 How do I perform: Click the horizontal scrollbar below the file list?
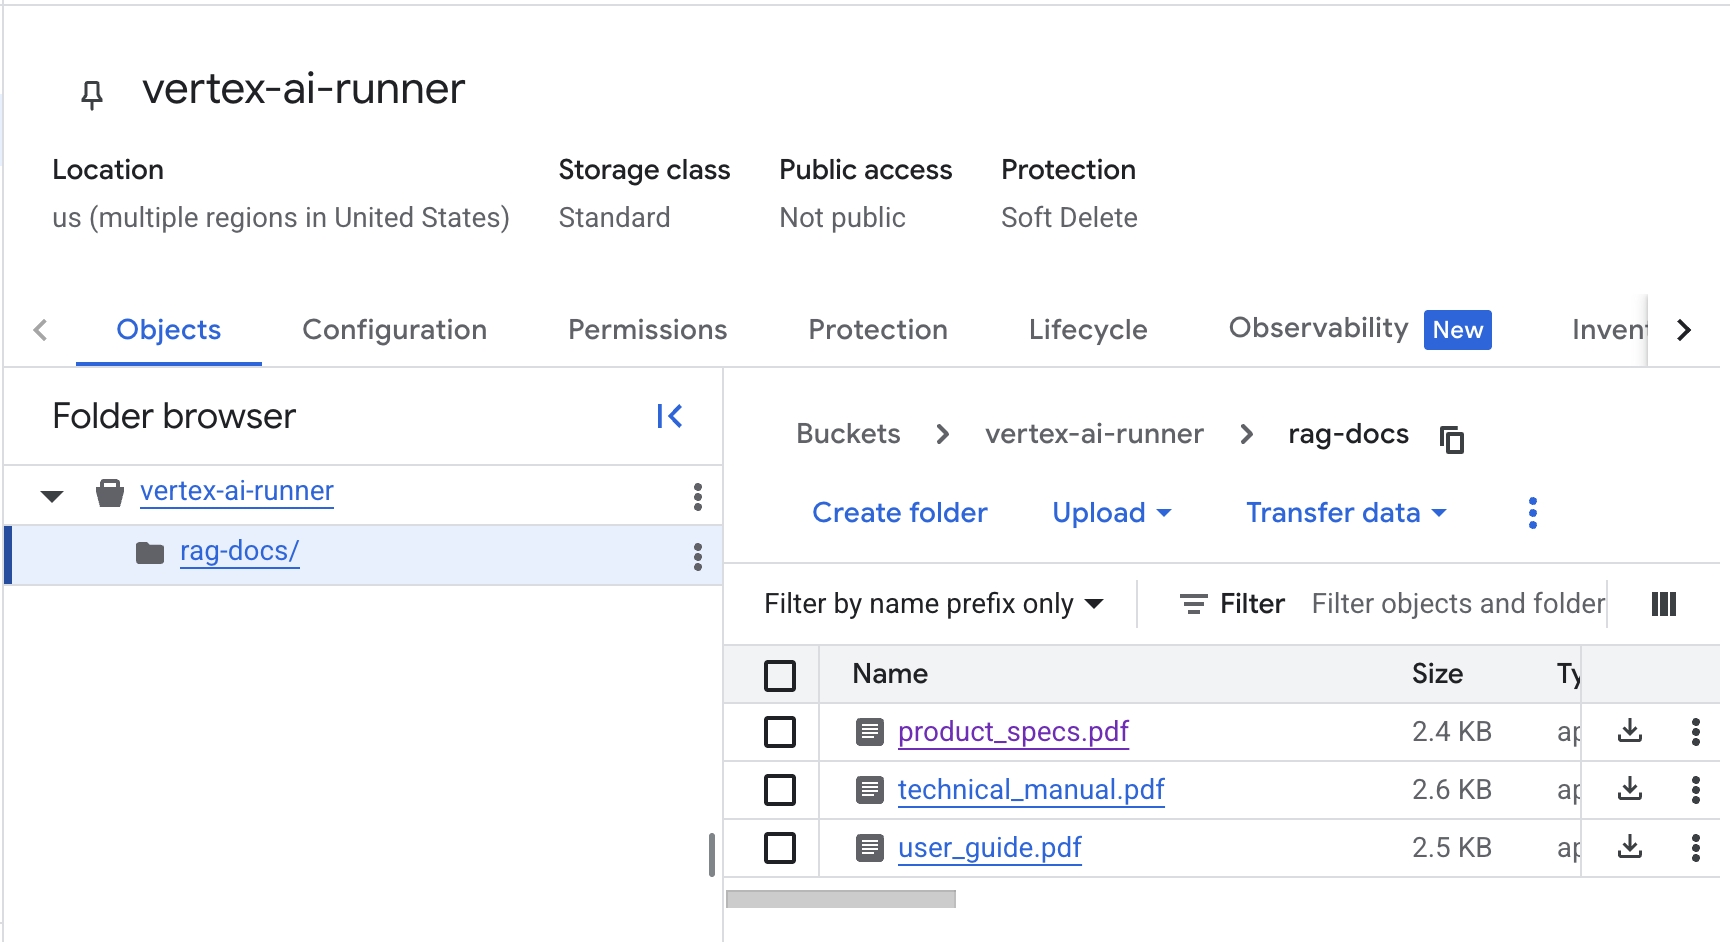(x=841, y=898)
